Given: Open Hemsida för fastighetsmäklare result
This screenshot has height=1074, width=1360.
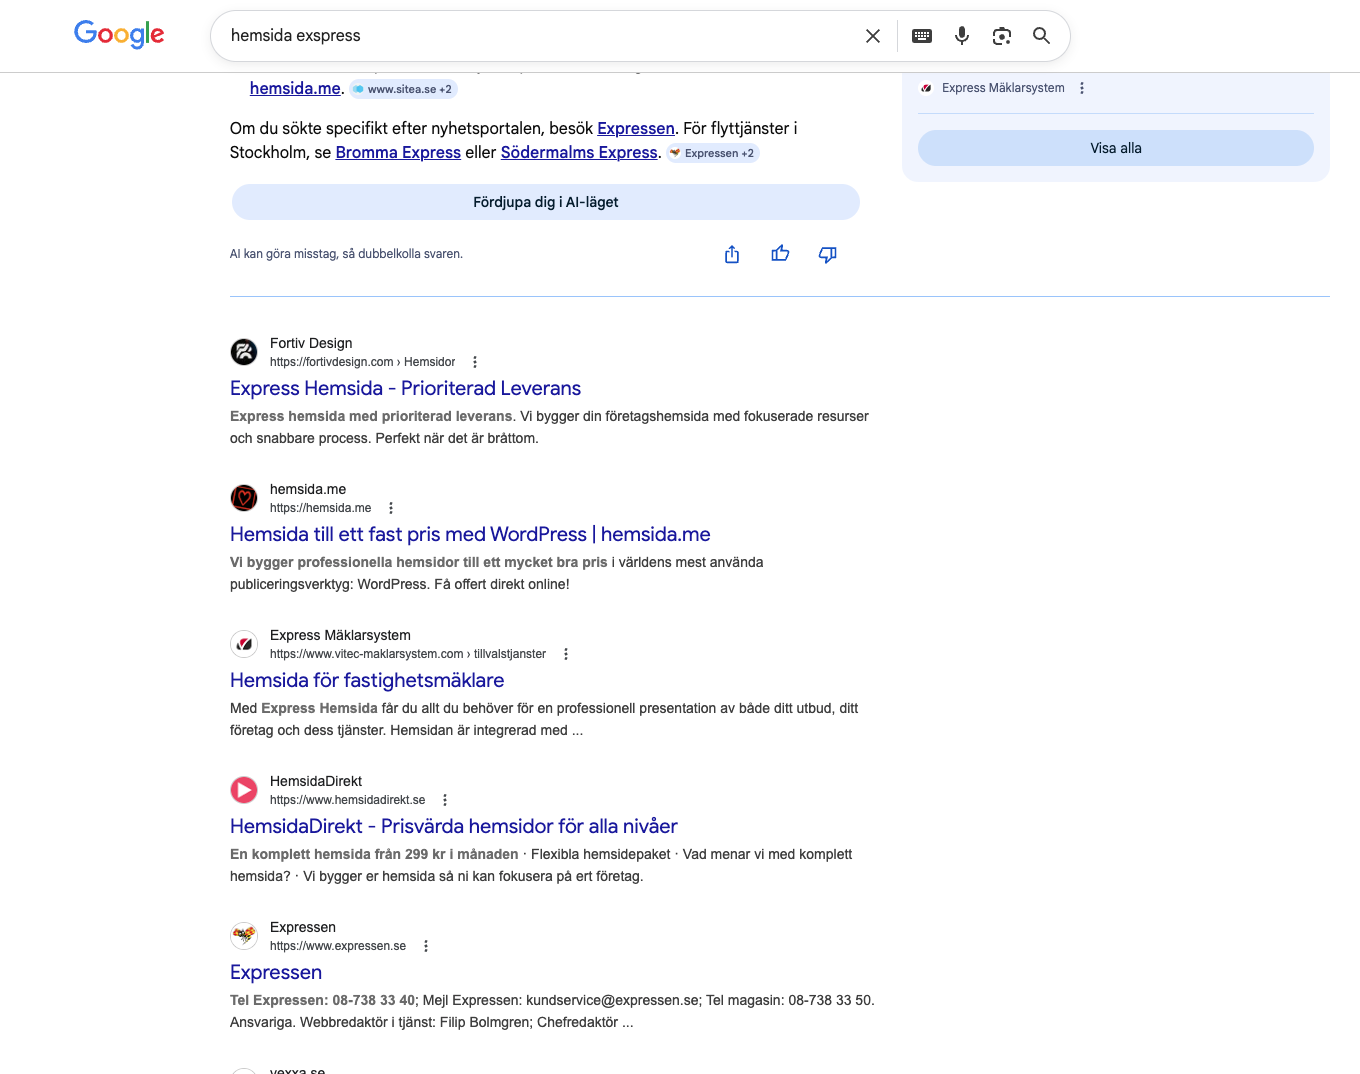Looking at the screenshot, I should click(367, 680).
